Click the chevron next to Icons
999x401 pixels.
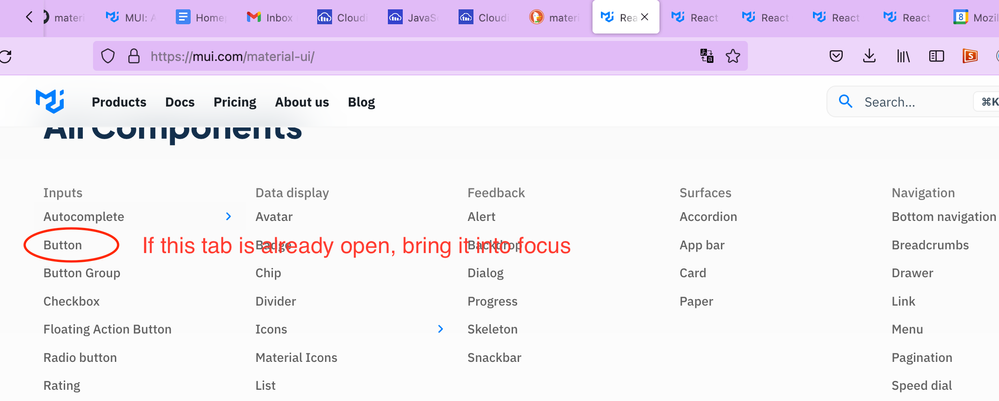point(440,329)
